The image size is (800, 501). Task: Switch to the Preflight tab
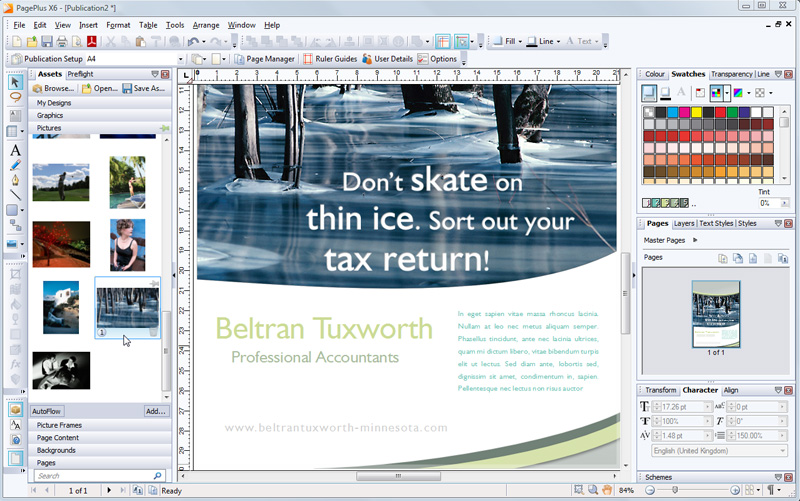(80, 74)
